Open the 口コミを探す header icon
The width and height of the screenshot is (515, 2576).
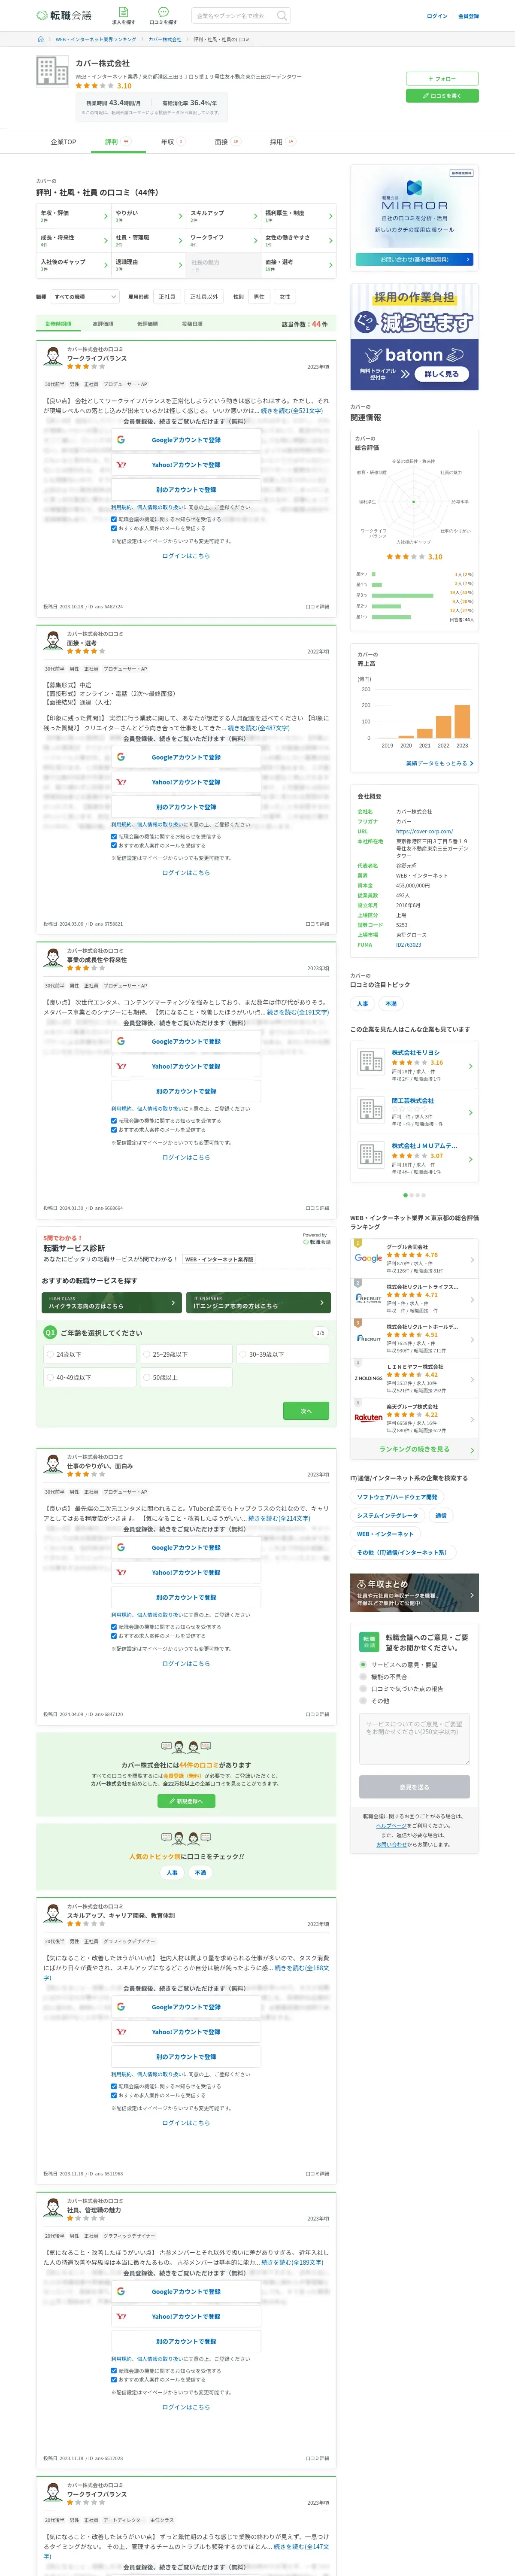pyautogui.click(x=163, y=16)
